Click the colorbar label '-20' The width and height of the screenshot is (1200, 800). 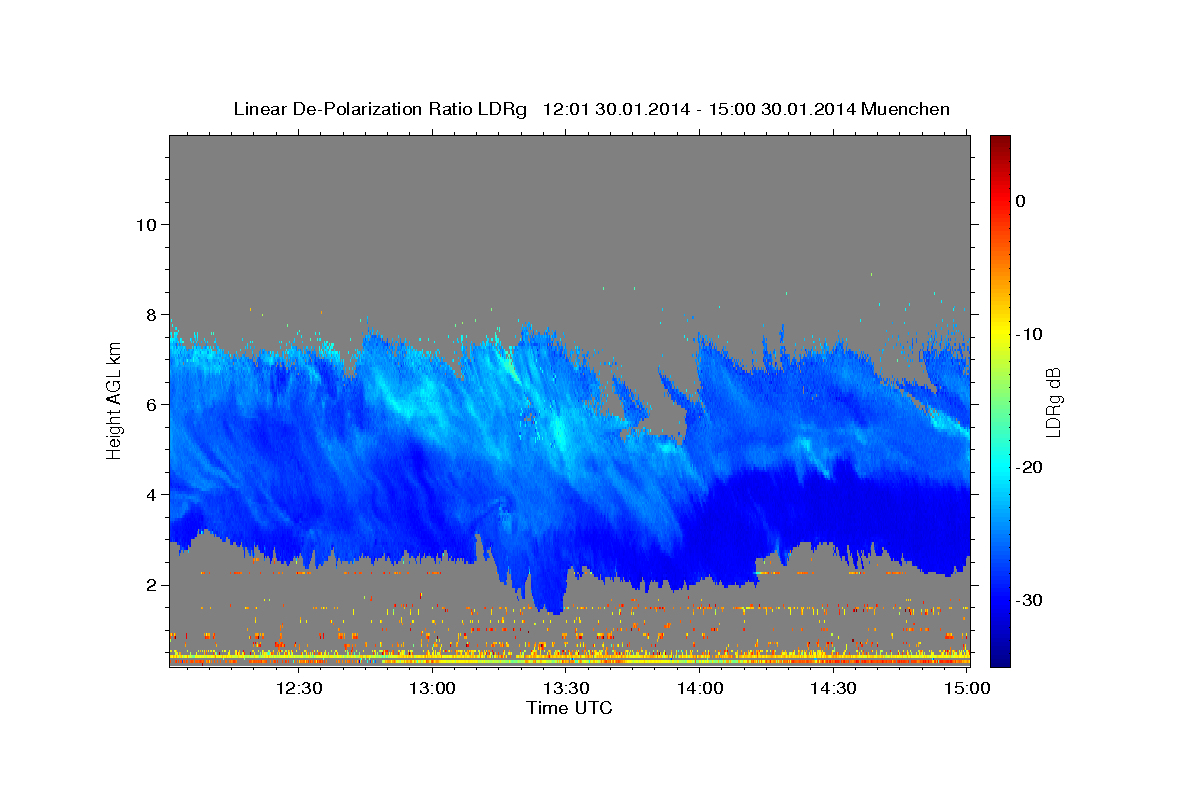1028,467
